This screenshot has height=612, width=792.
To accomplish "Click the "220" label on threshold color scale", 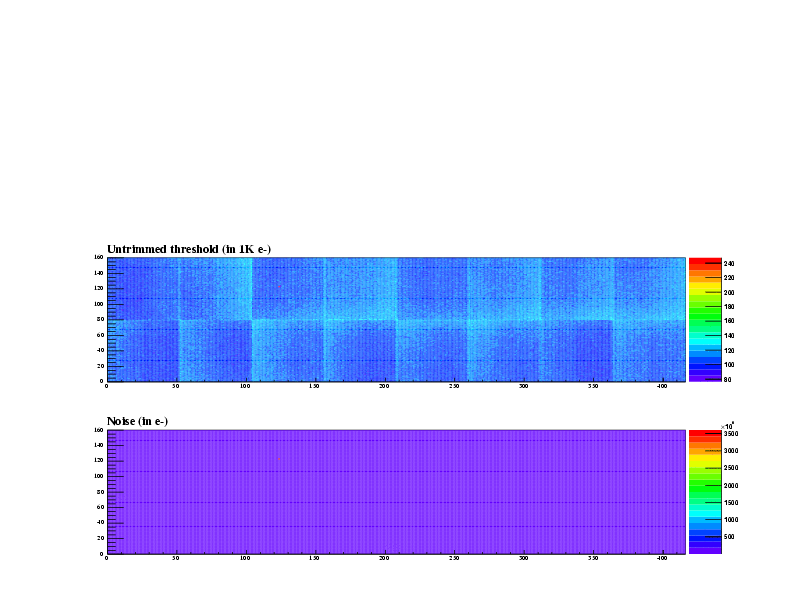I will coord(729,278).
